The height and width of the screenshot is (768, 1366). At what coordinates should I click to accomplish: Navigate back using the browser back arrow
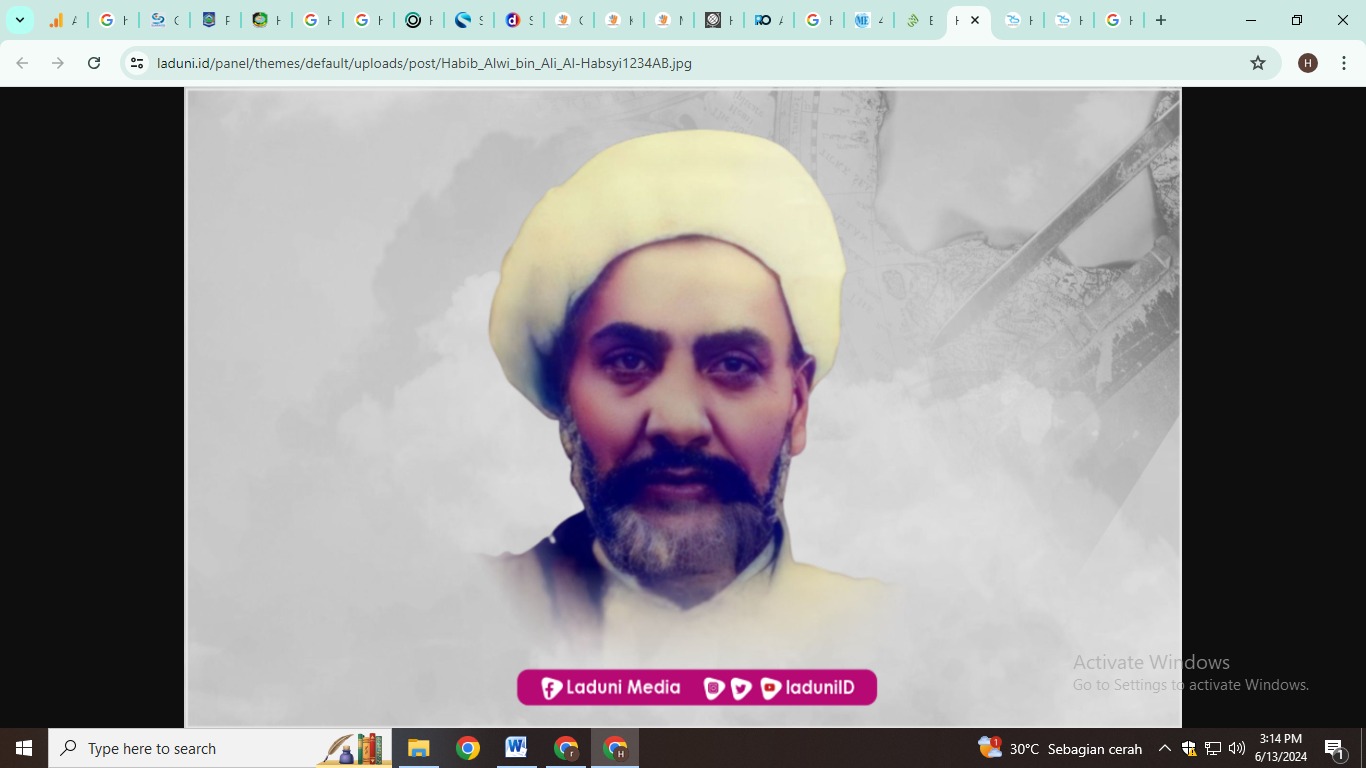[21, 62]
